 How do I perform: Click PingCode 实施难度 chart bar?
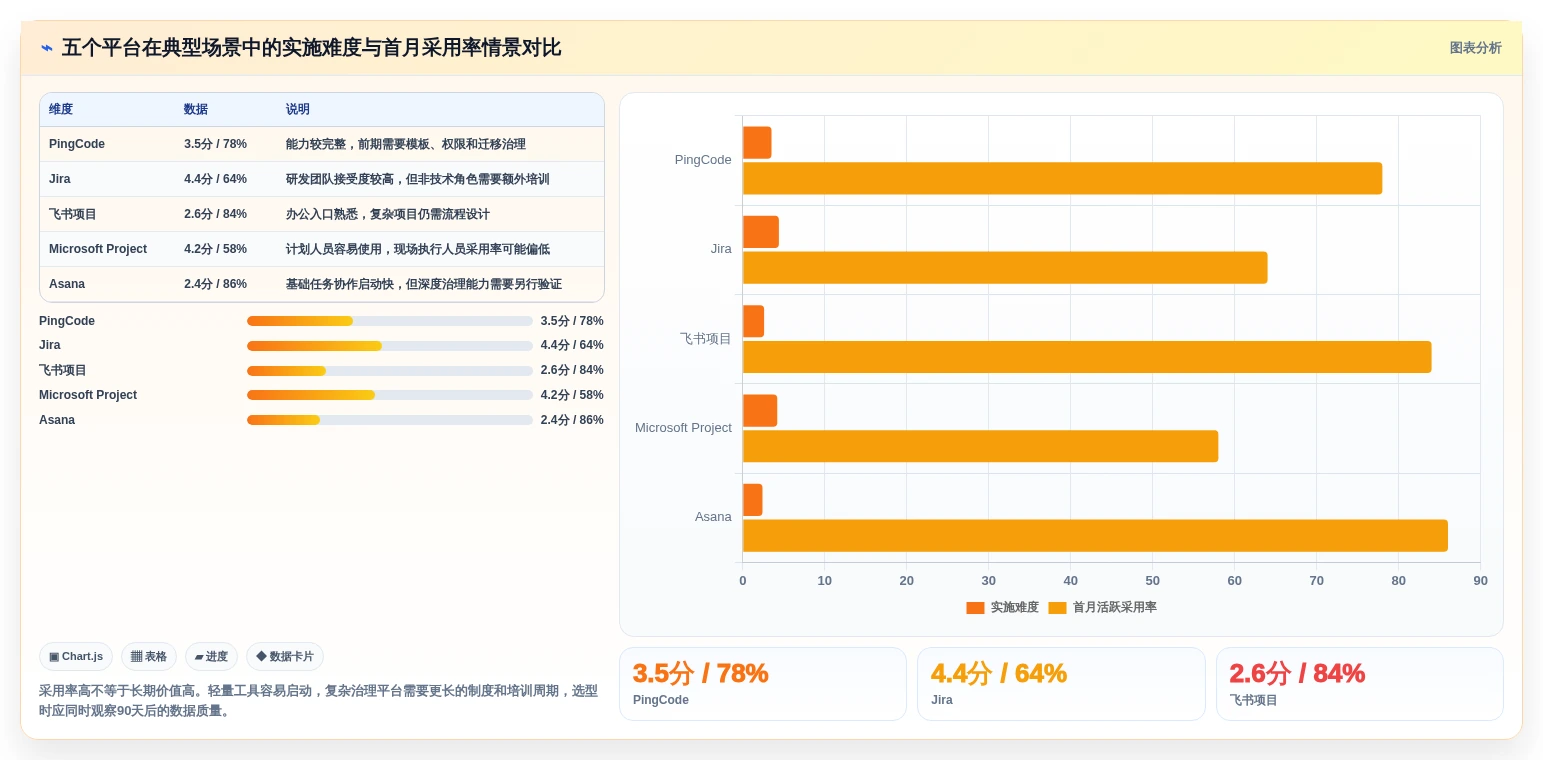[x=757, y=143]
